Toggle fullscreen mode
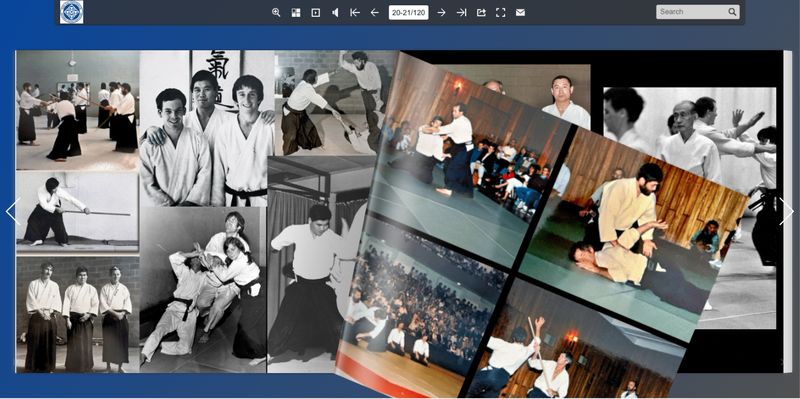Image resolution: width=800 pixels, height=399 pixels. (501, 13)
